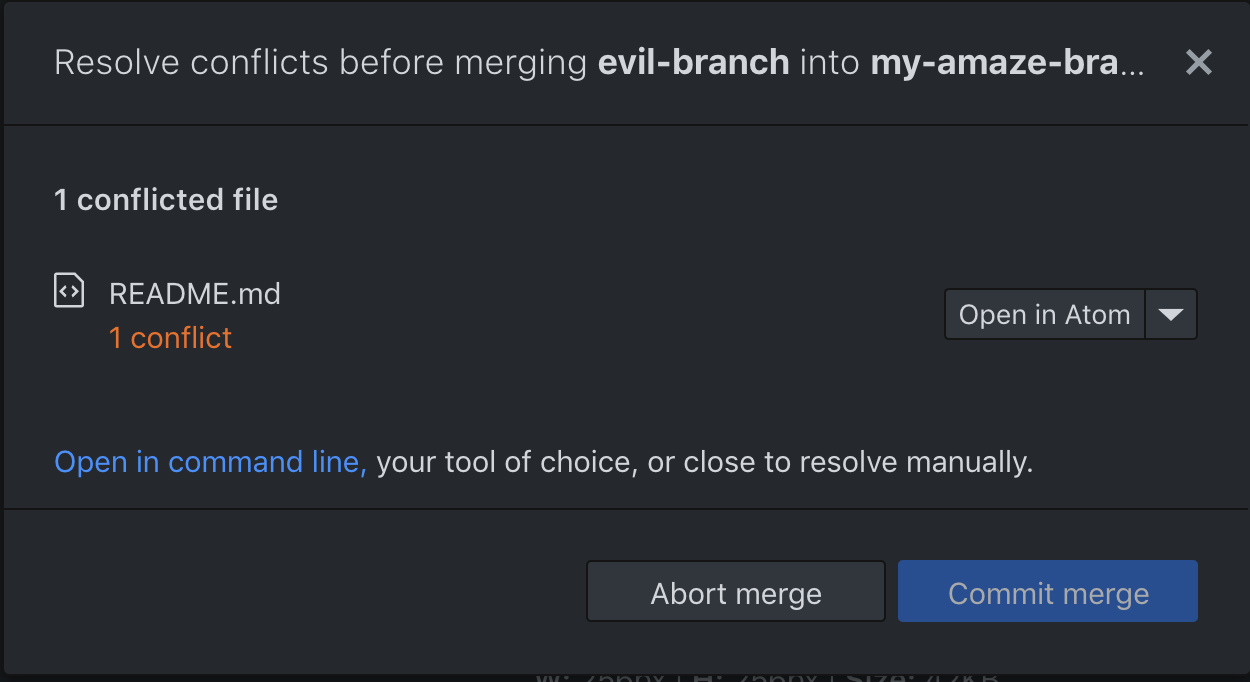
Task: Open README.md in Atom
Action: [x=1044, y=313]
